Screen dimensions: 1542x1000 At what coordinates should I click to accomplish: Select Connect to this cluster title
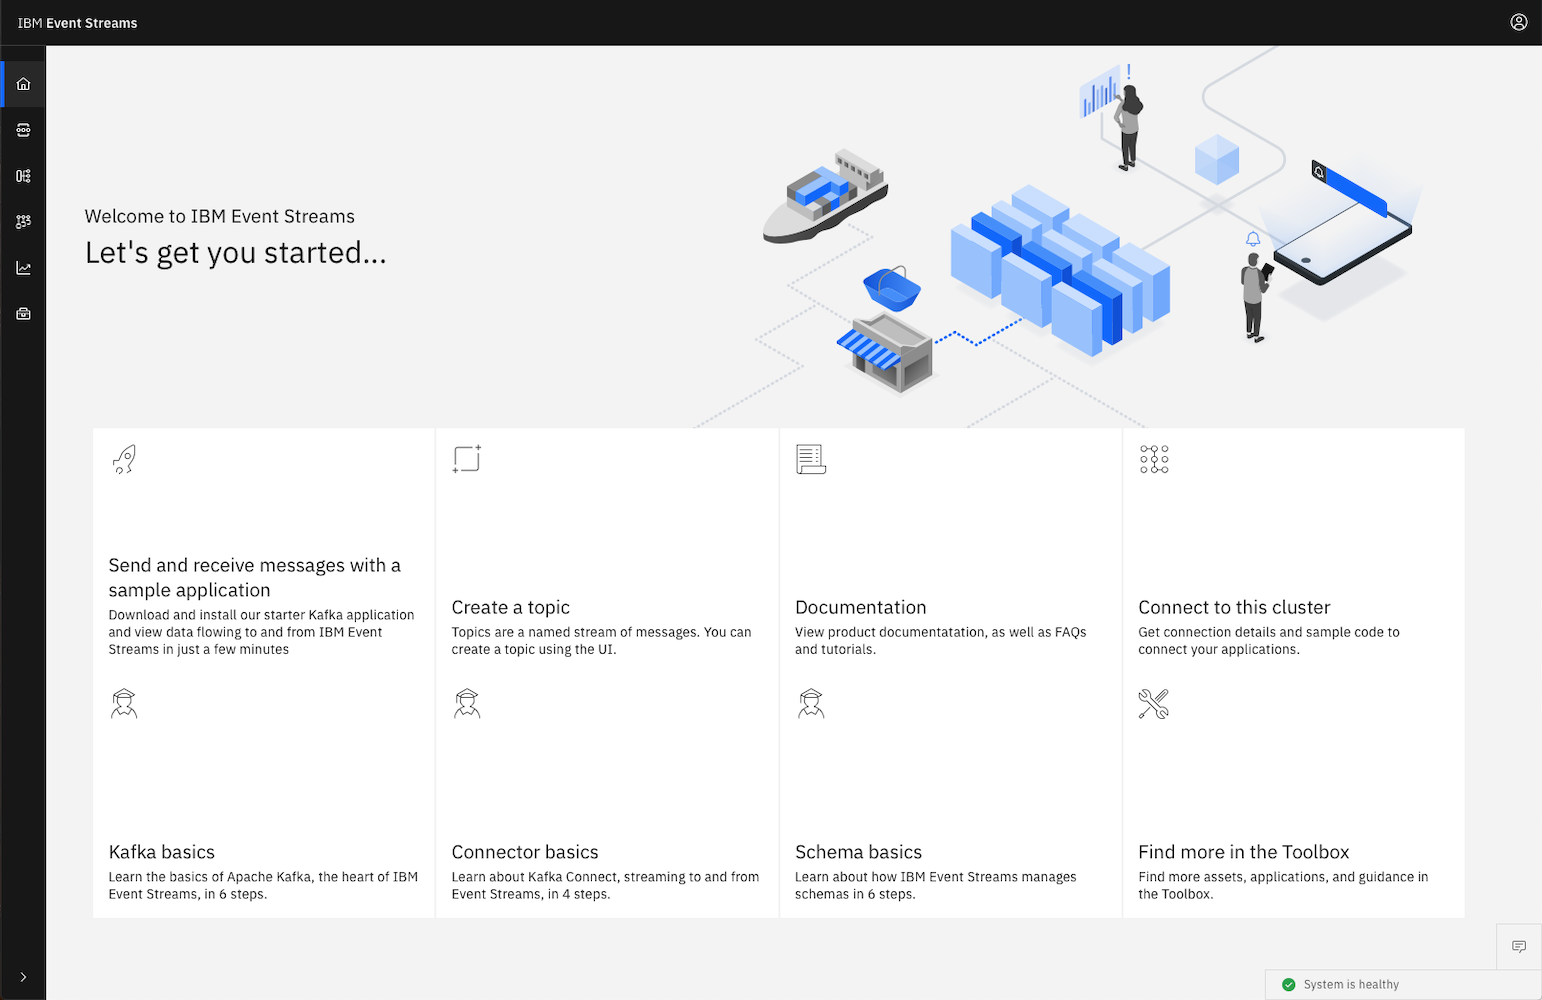[x=1234, y=607]
